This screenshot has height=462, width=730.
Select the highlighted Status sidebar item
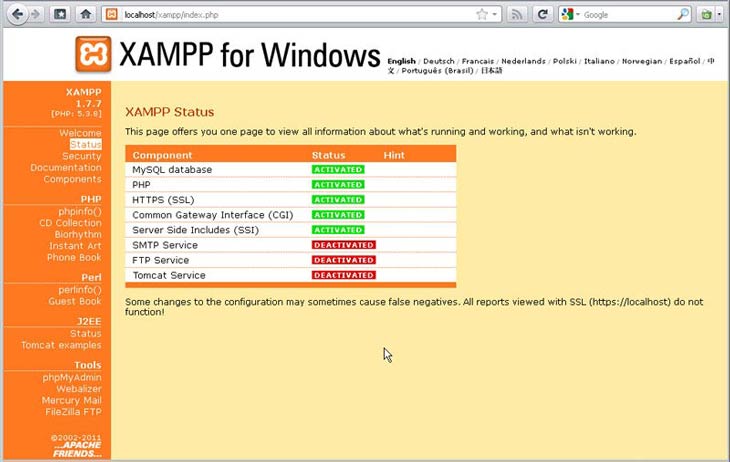86,144
